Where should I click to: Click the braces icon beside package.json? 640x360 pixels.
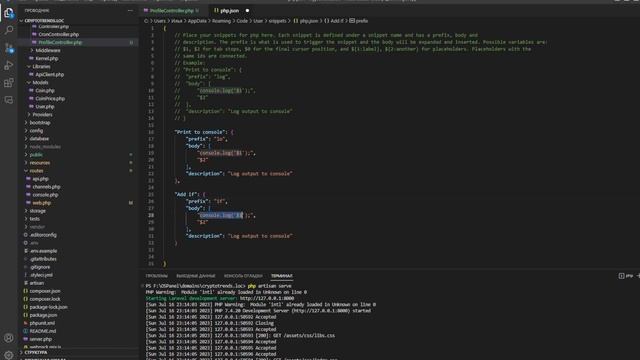click(26, 315)
